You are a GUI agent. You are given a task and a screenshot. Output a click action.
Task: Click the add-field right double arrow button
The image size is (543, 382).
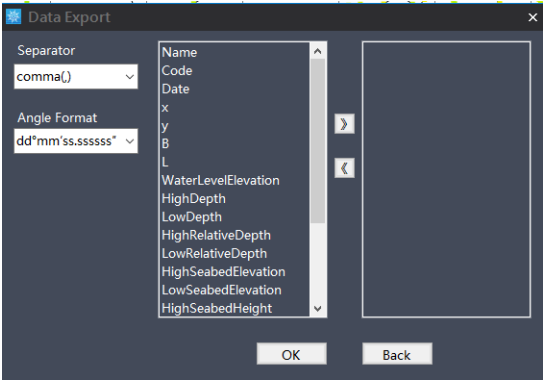344,124
